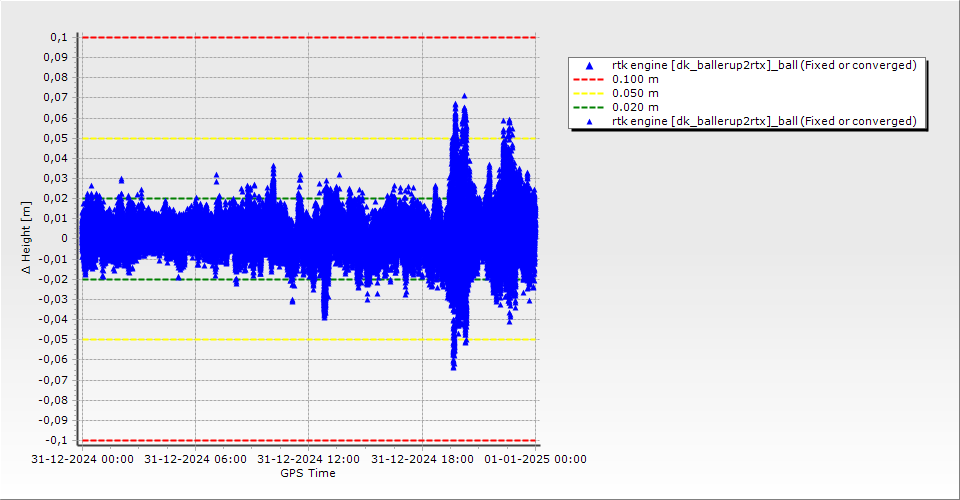Click the red dashed 0.100 m legend line
Image resolution: width=960 pixels, height=500 pixels.
589,79
